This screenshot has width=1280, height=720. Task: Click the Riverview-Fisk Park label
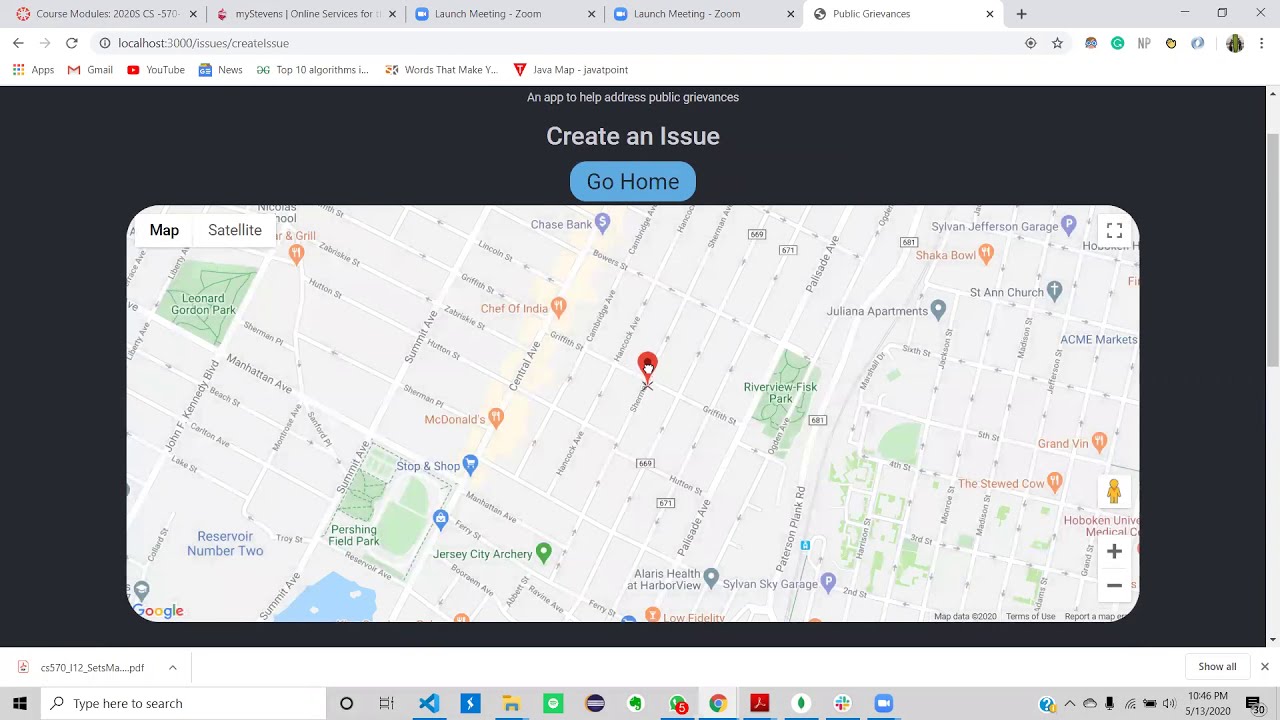point(780,392)
